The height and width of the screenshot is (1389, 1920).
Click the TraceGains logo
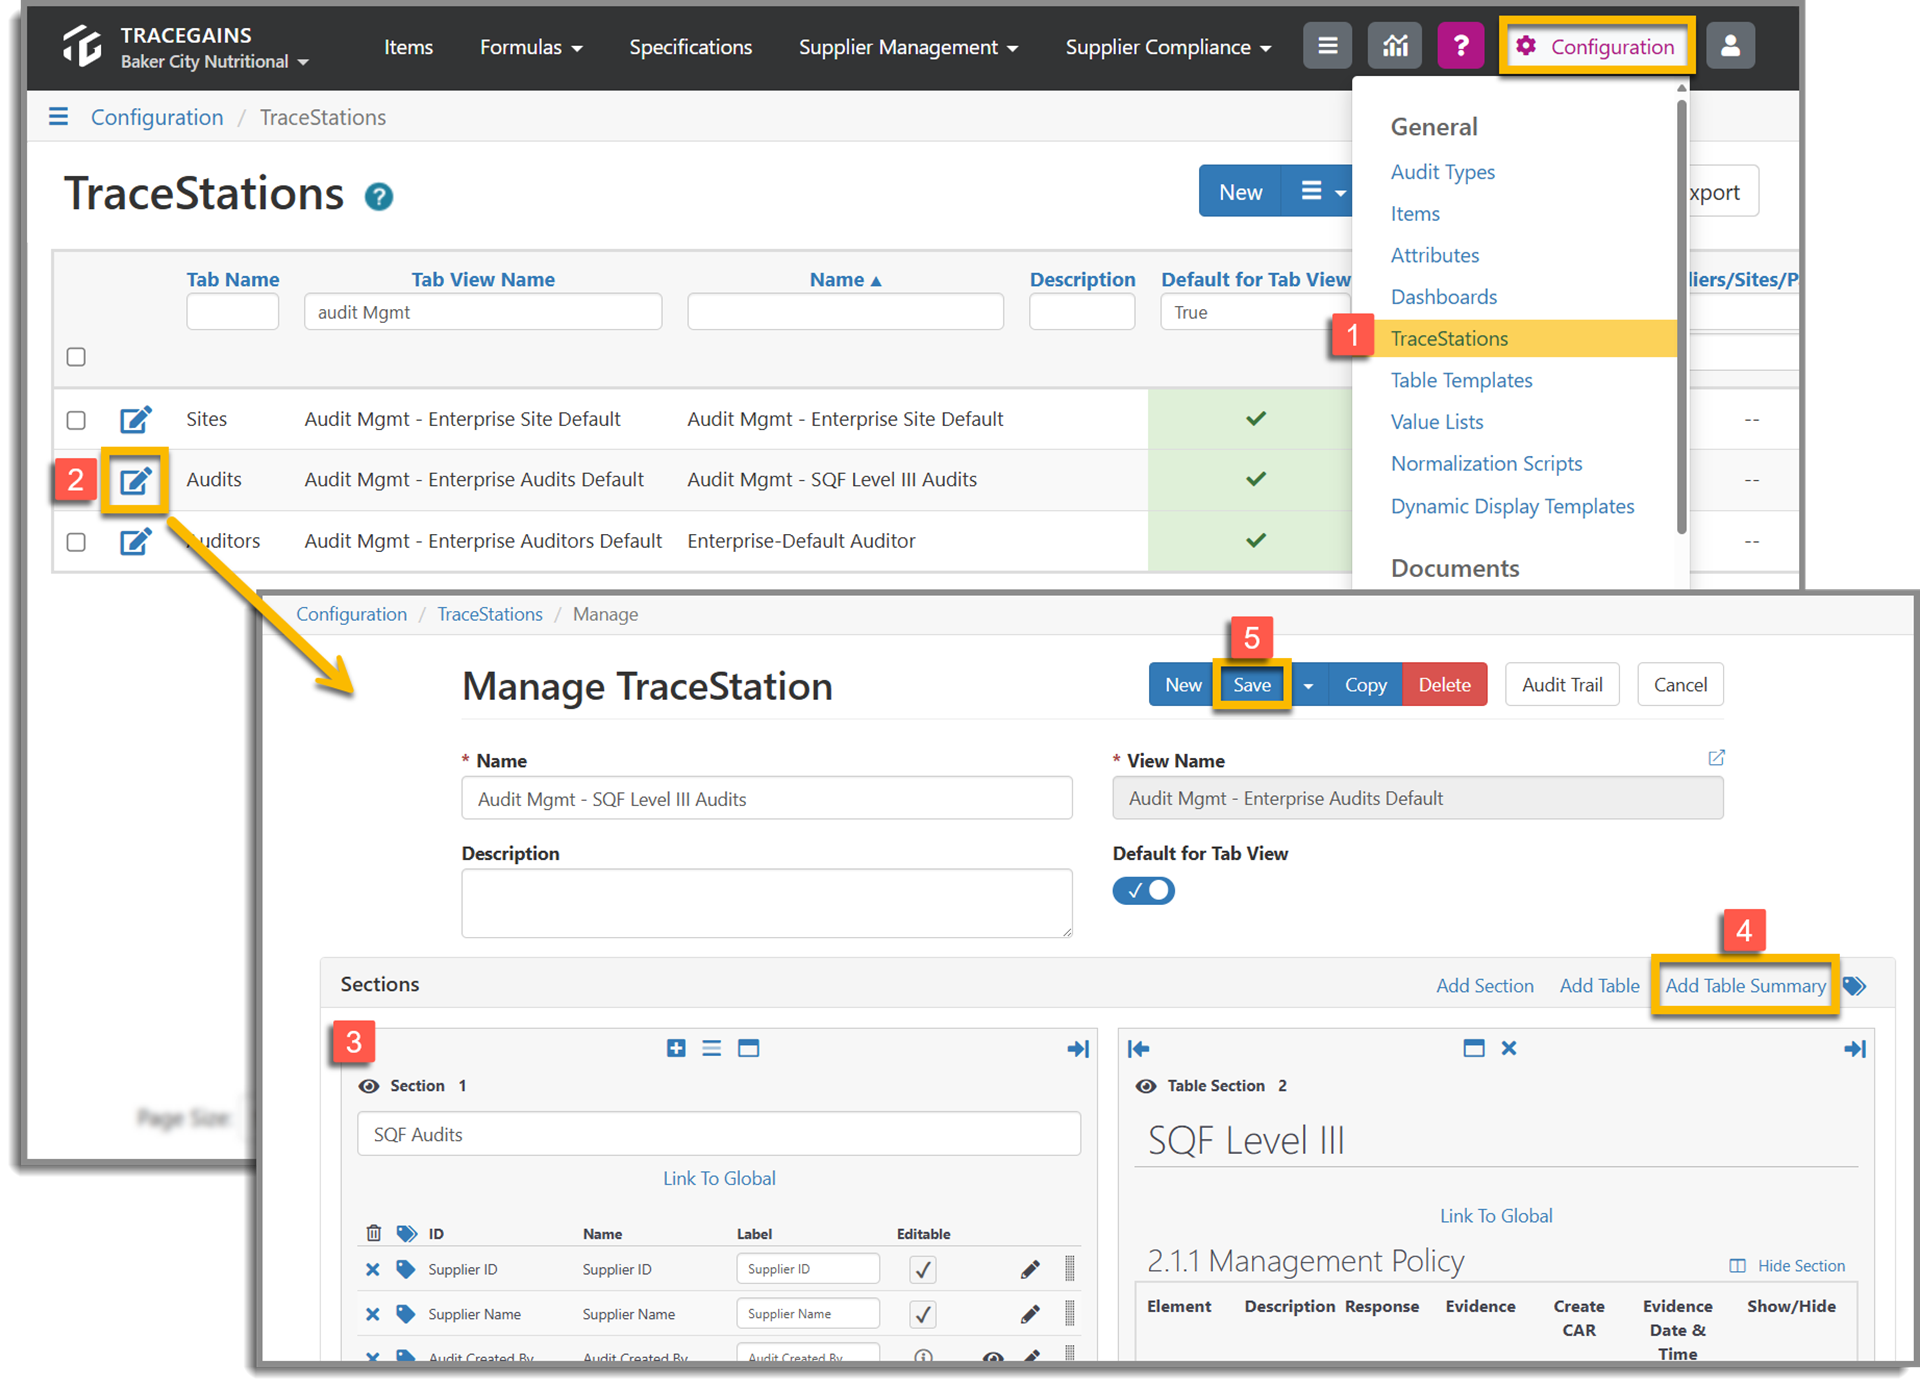point(82,46)
